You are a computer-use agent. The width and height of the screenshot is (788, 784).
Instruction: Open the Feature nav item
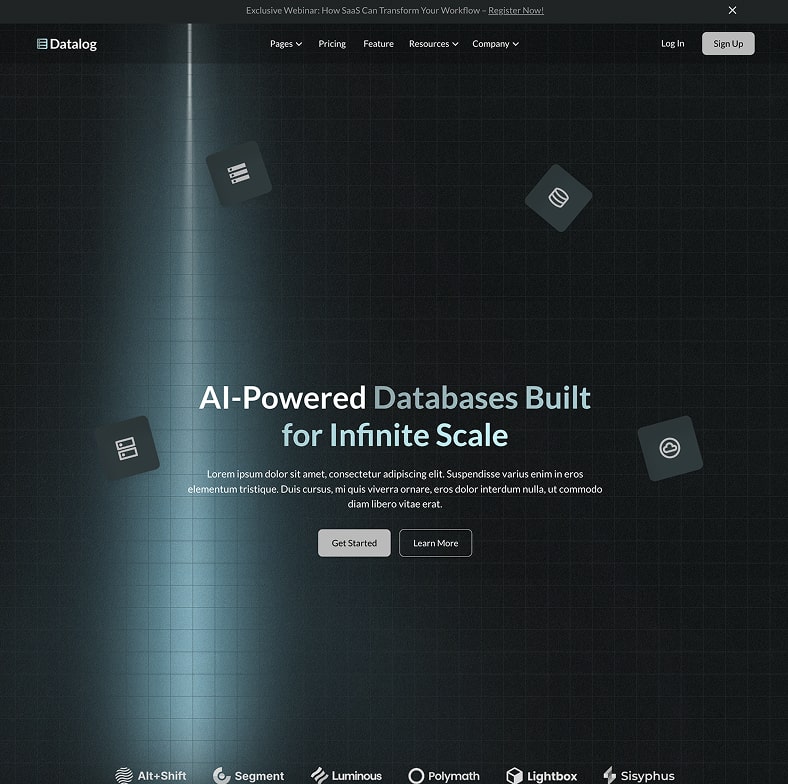click(378, 44)
